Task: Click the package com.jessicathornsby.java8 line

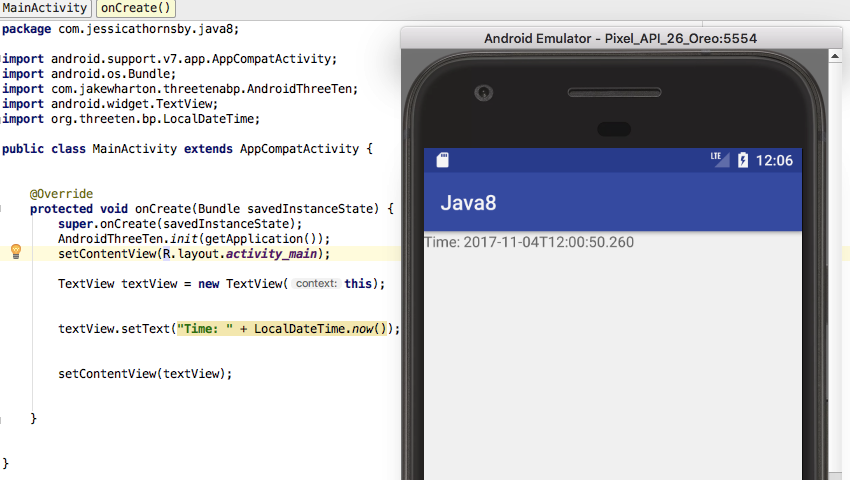Action: (120, 29)
